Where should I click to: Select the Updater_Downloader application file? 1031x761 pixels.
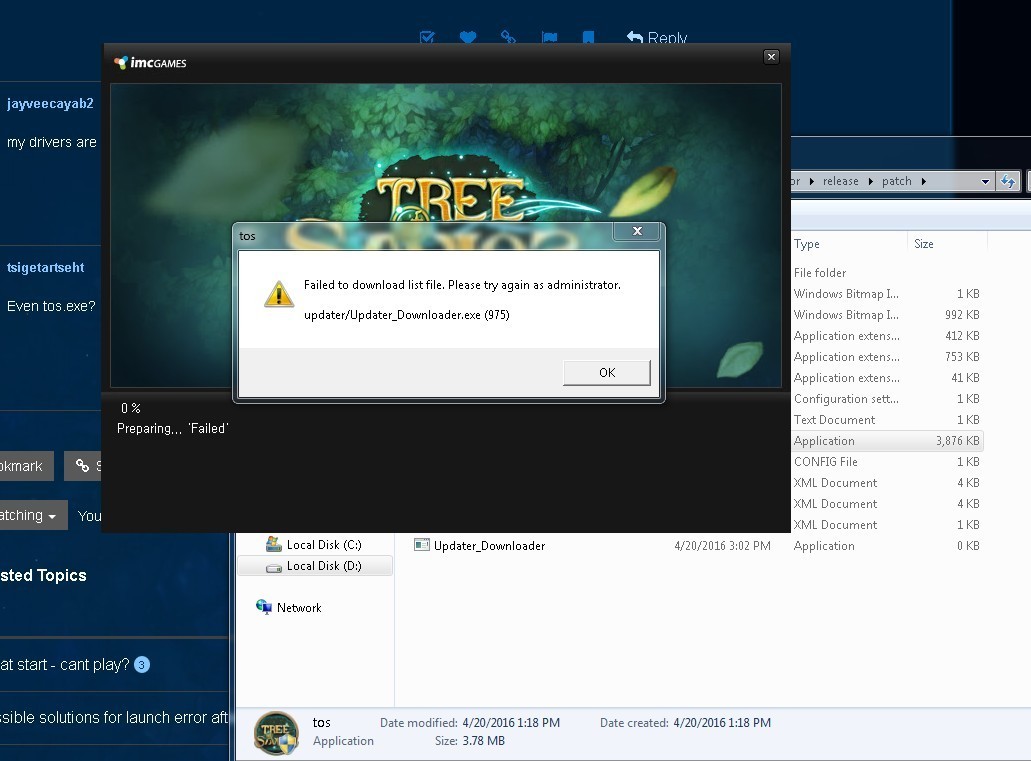tap(489, 546)
